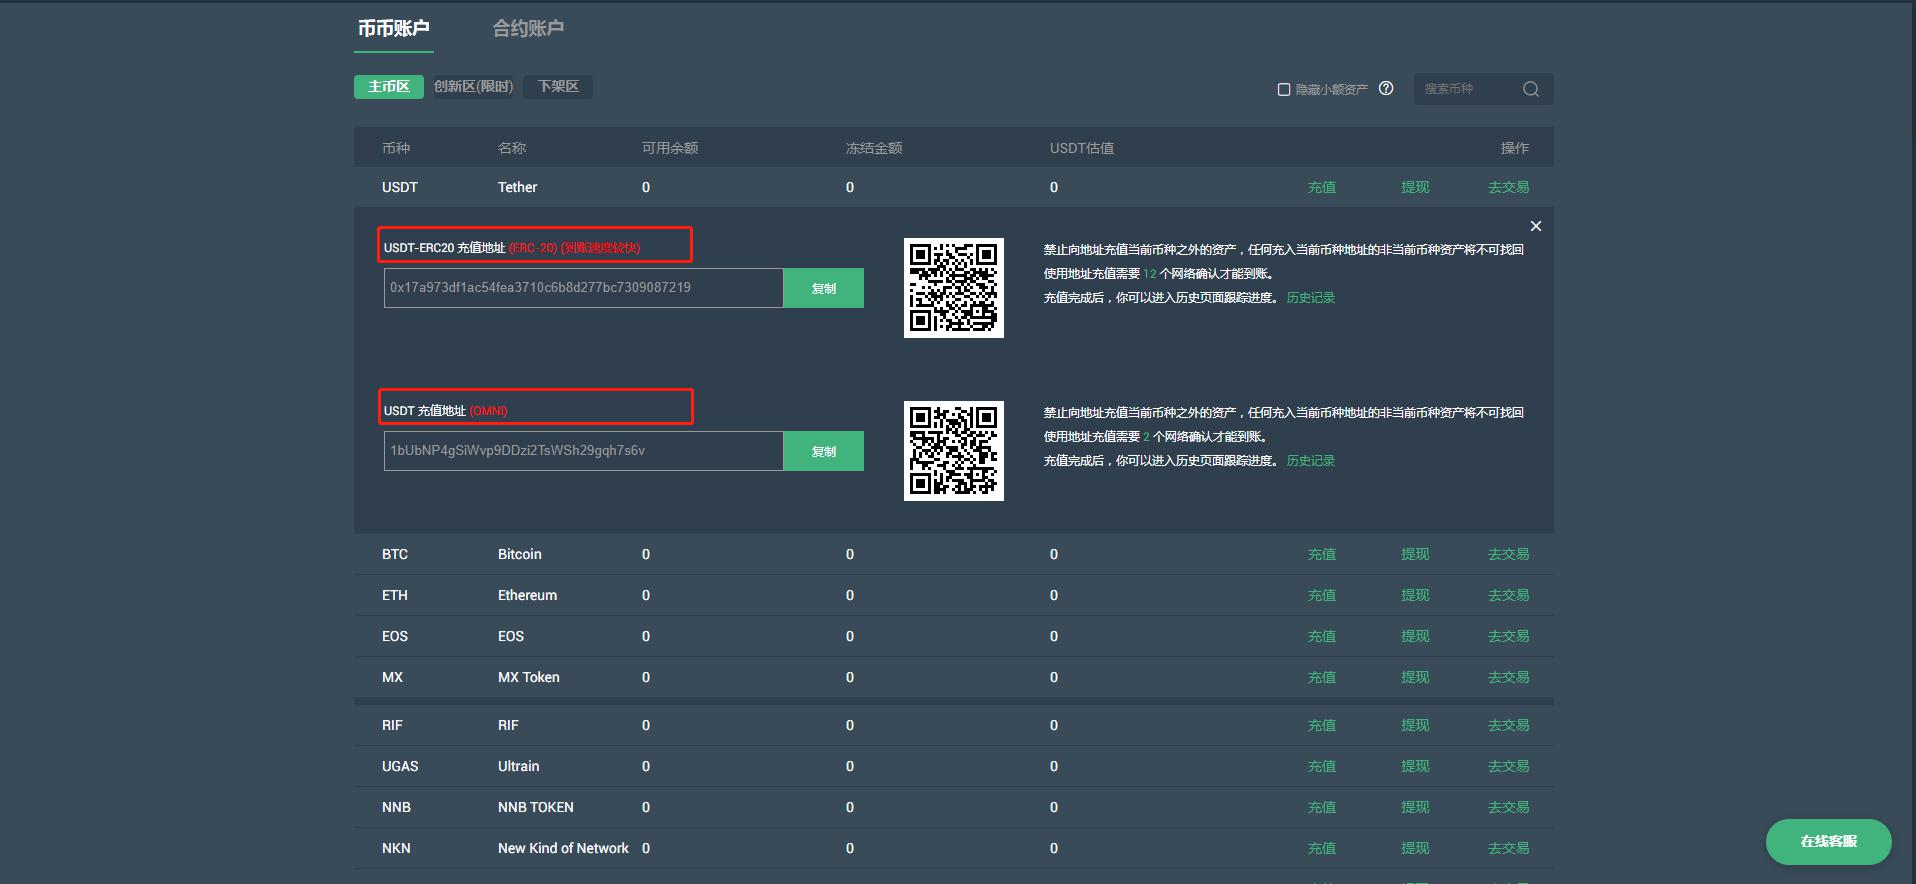Click 充值 in the NKN row
This screenshot has width=1916, height=884.
pyautogui.click(x=1322, y=848)
